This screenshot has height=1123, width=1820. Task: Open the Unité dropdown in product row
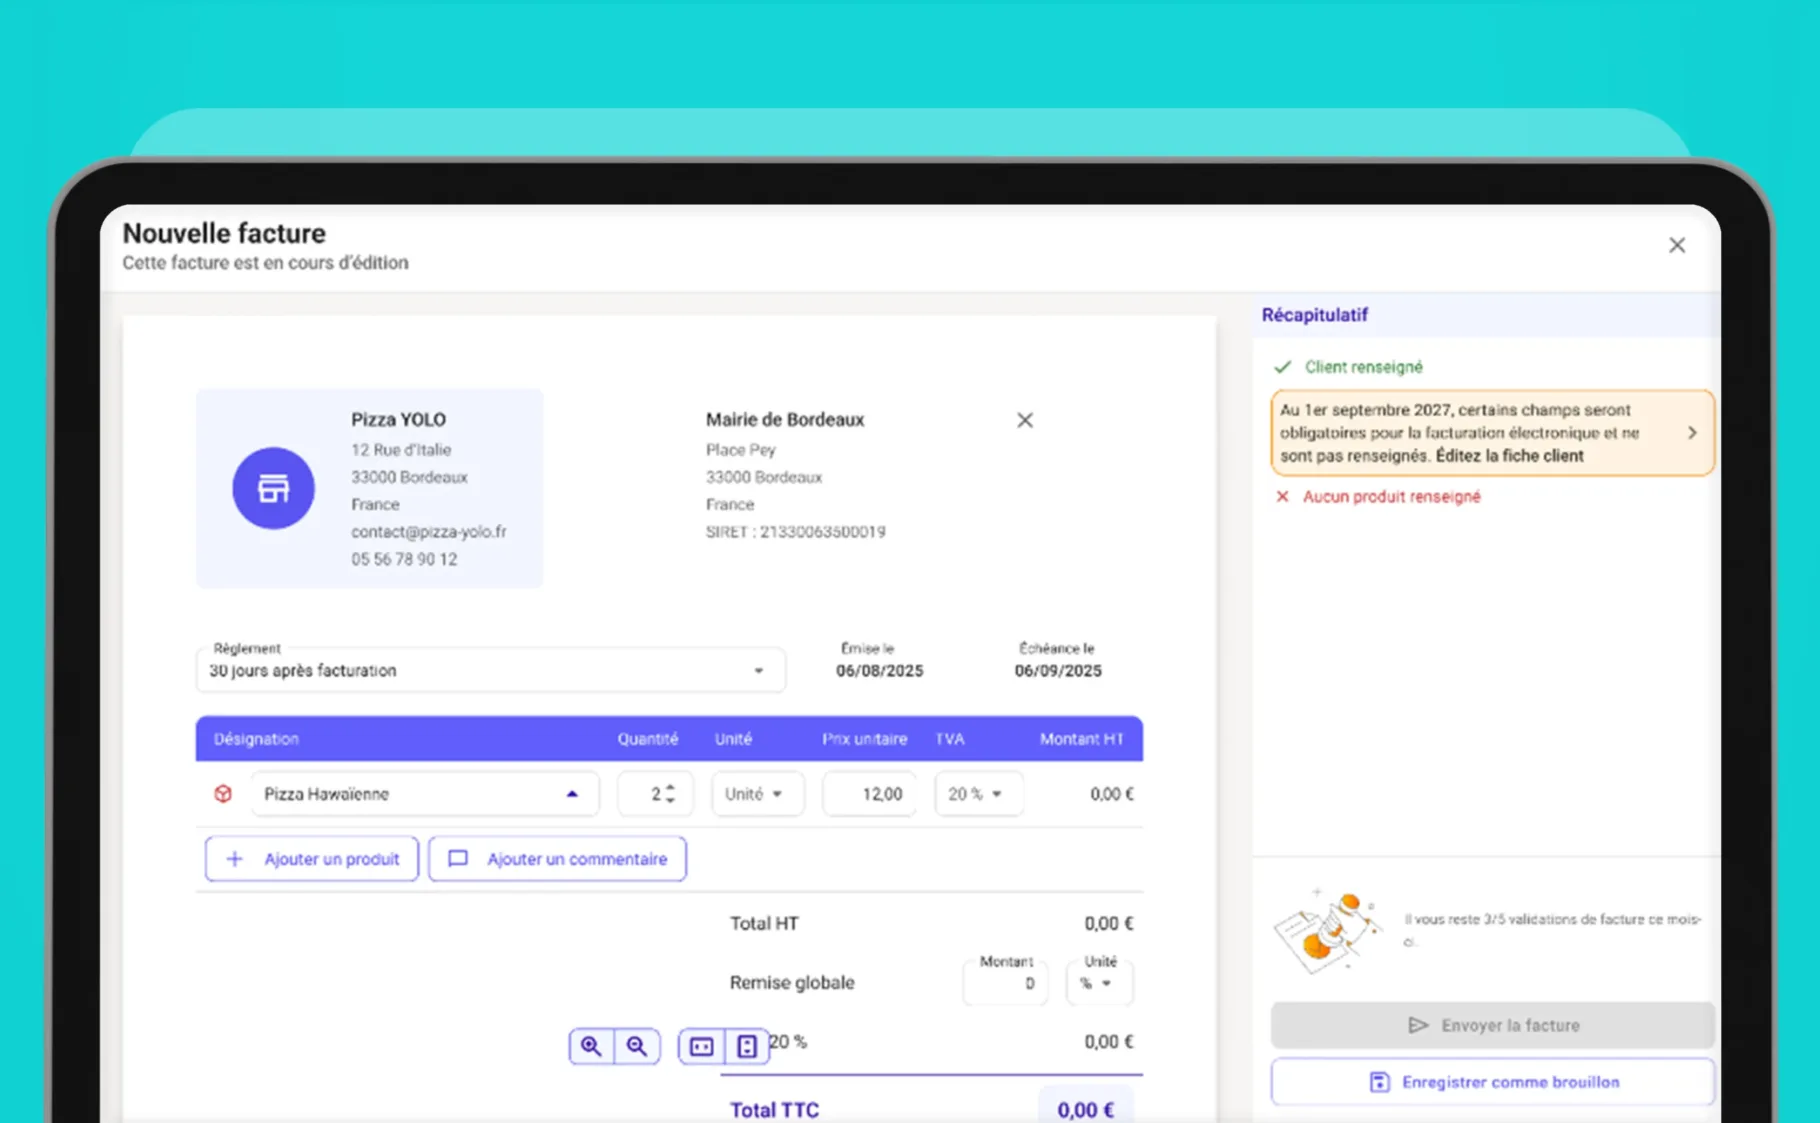pyautogui.click(x=757, y=794)
